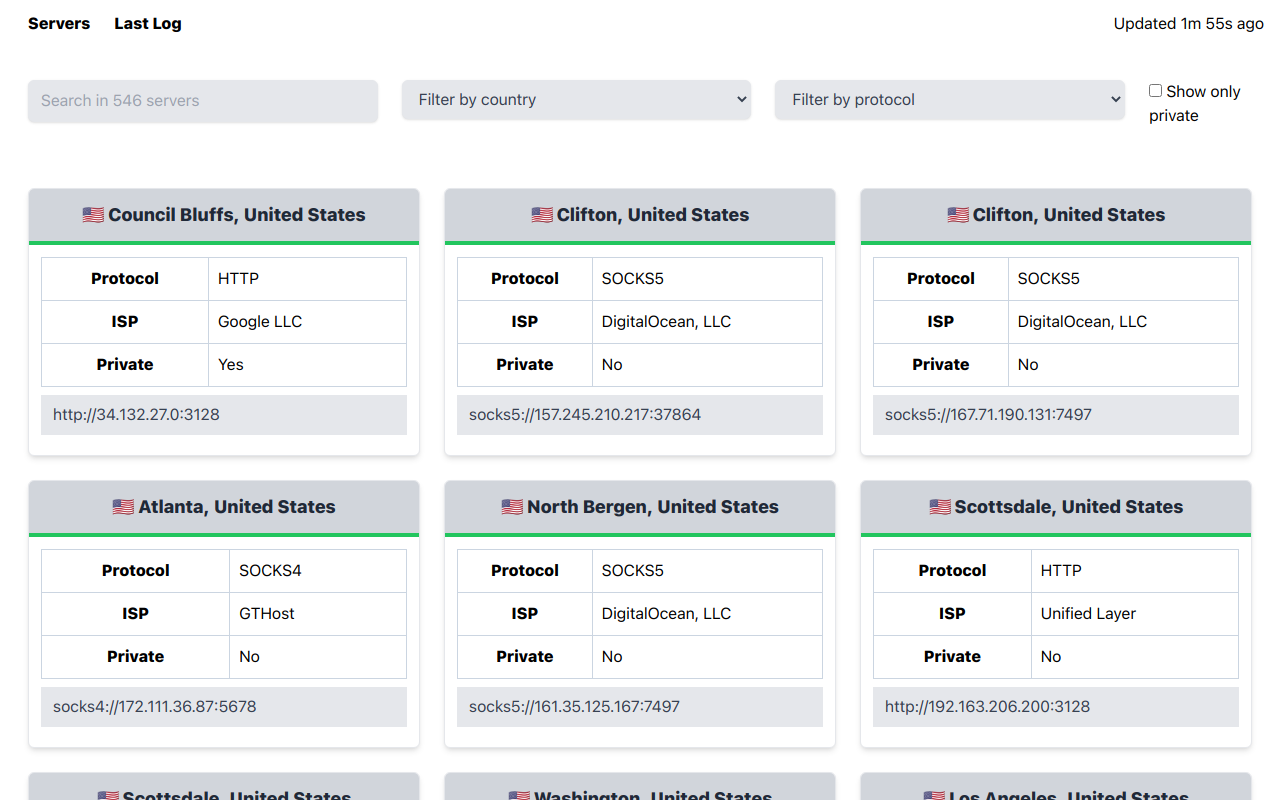Click the US flag on Council Bluffs card
This screenshot has width=1280, height=800.
tap(93, 214)
